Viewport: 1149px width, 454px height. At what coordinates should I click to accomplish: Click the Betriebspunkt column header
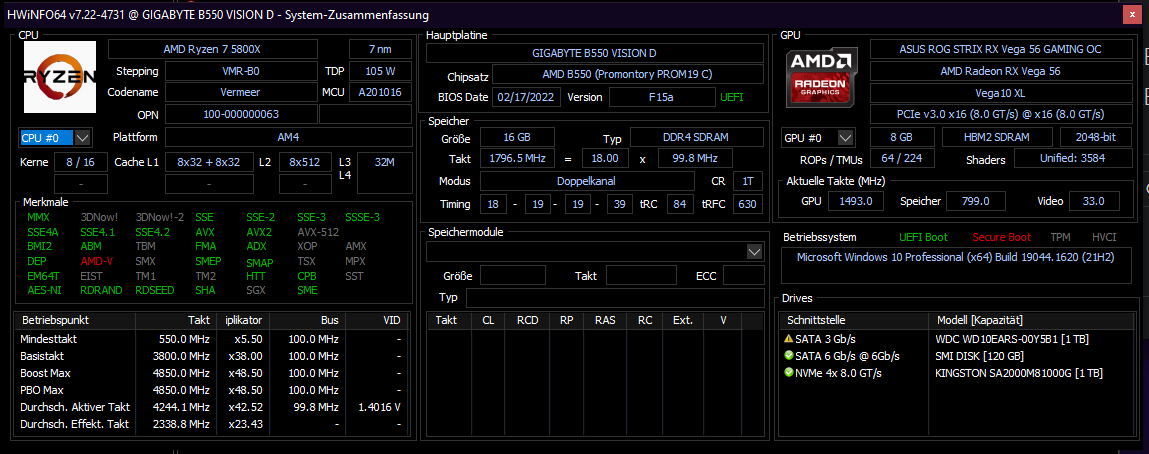[x=75, y=321]
